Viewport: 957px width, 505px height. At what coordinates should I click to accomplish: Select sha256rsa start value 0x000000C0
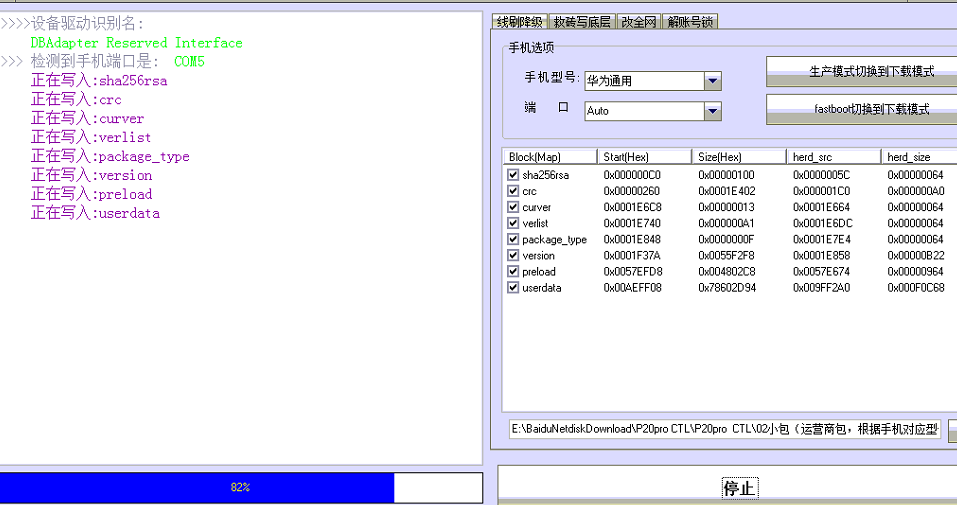[632, 175]
